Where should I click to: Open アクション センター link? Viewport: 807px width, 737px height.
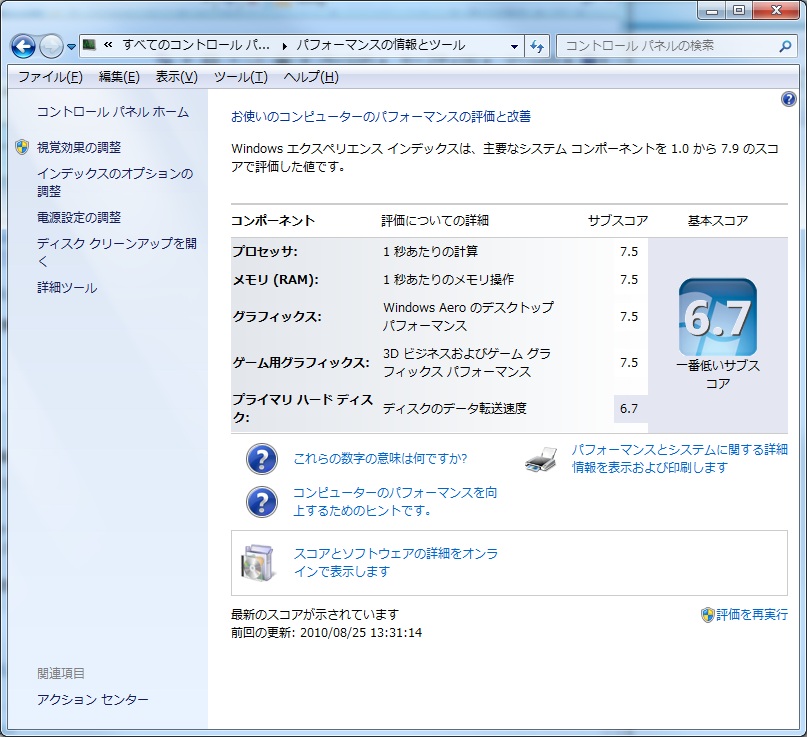93,699
